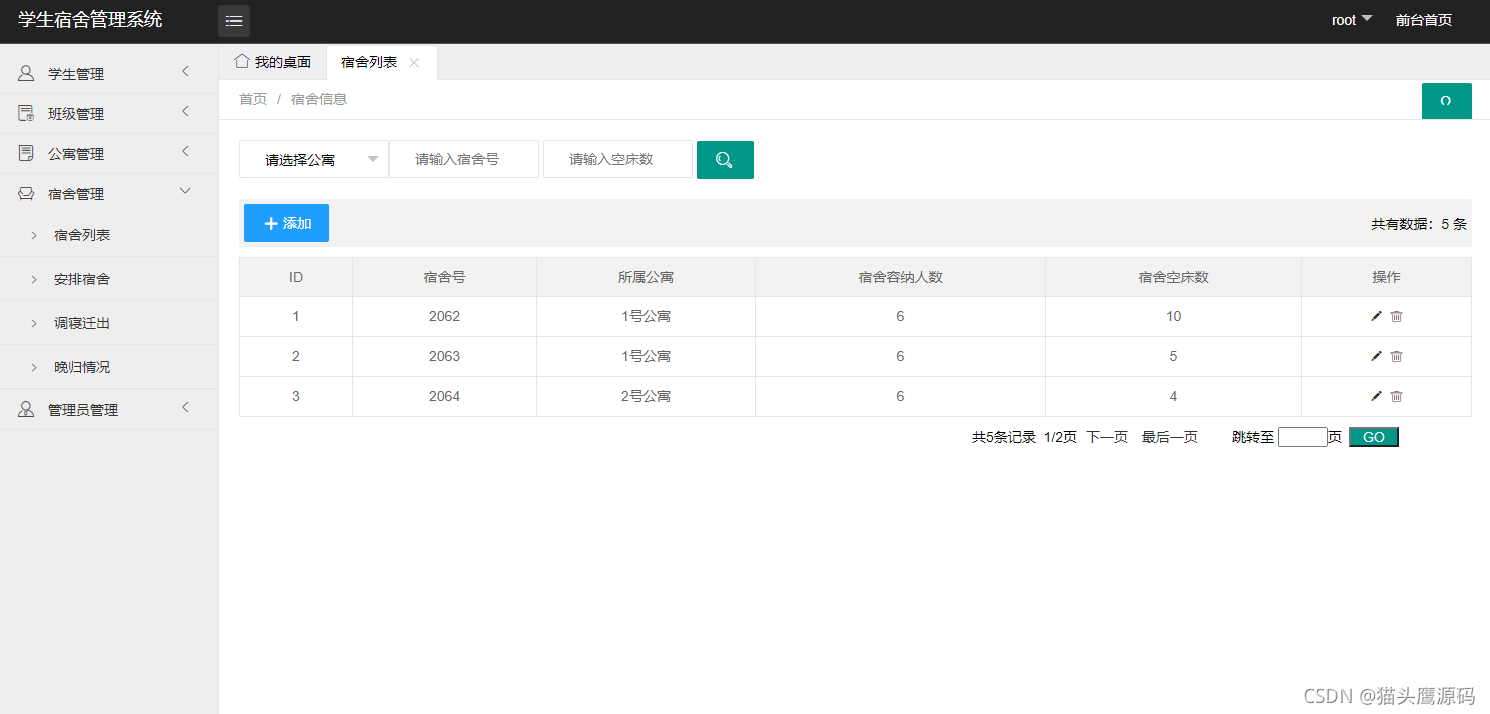Expand the 公寓管理 menu chevron
Screen dimensions: 1490x714
(x=185, y=151)
